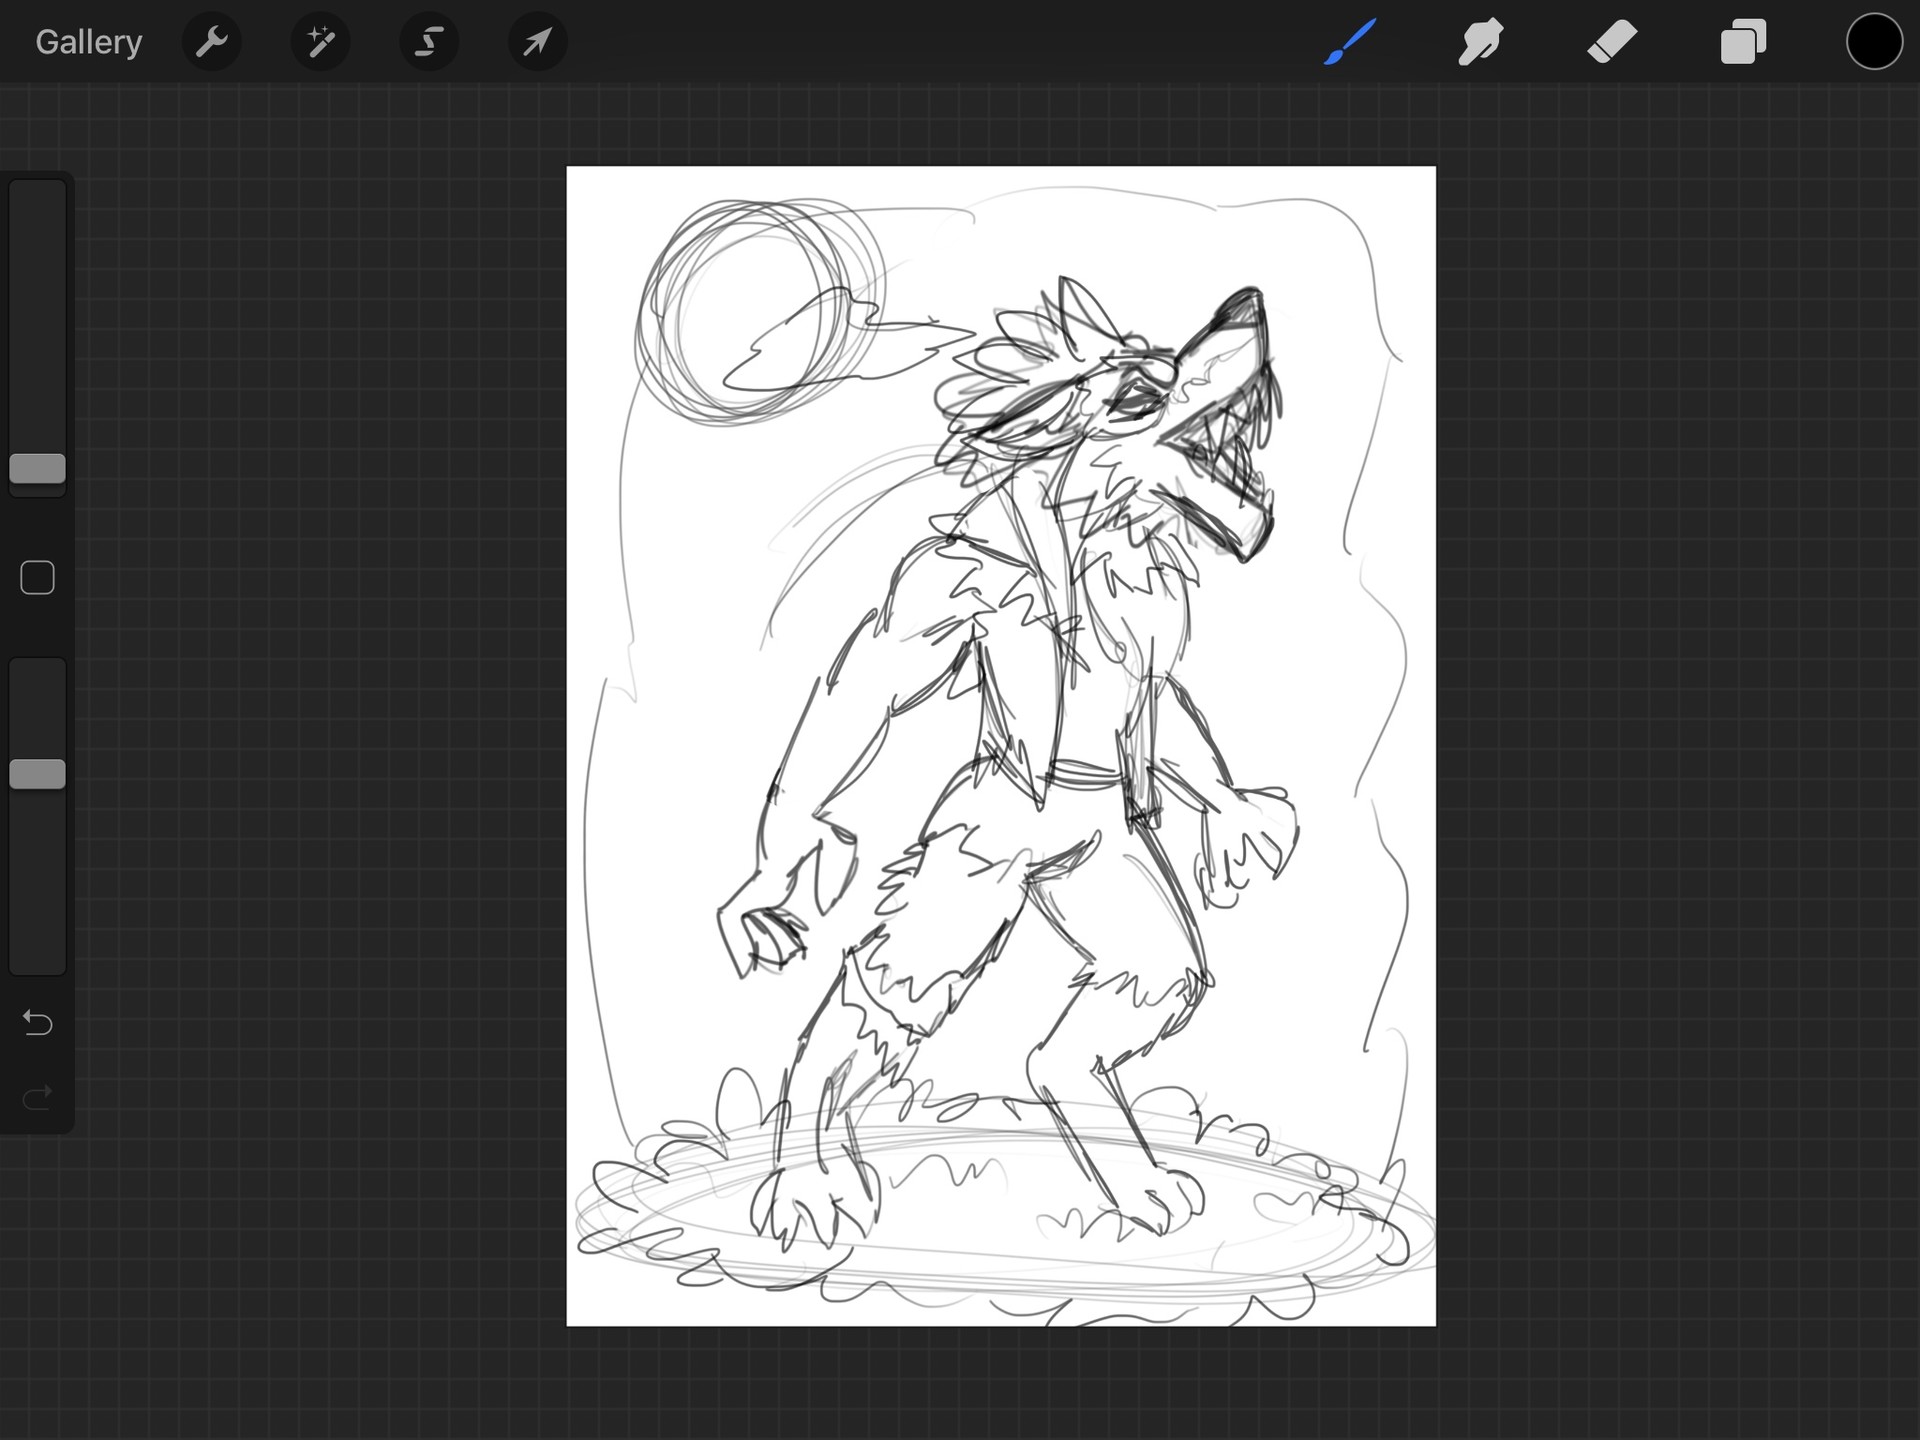
Task: Adjust the brush size slider handle
Action: (37, 468)
